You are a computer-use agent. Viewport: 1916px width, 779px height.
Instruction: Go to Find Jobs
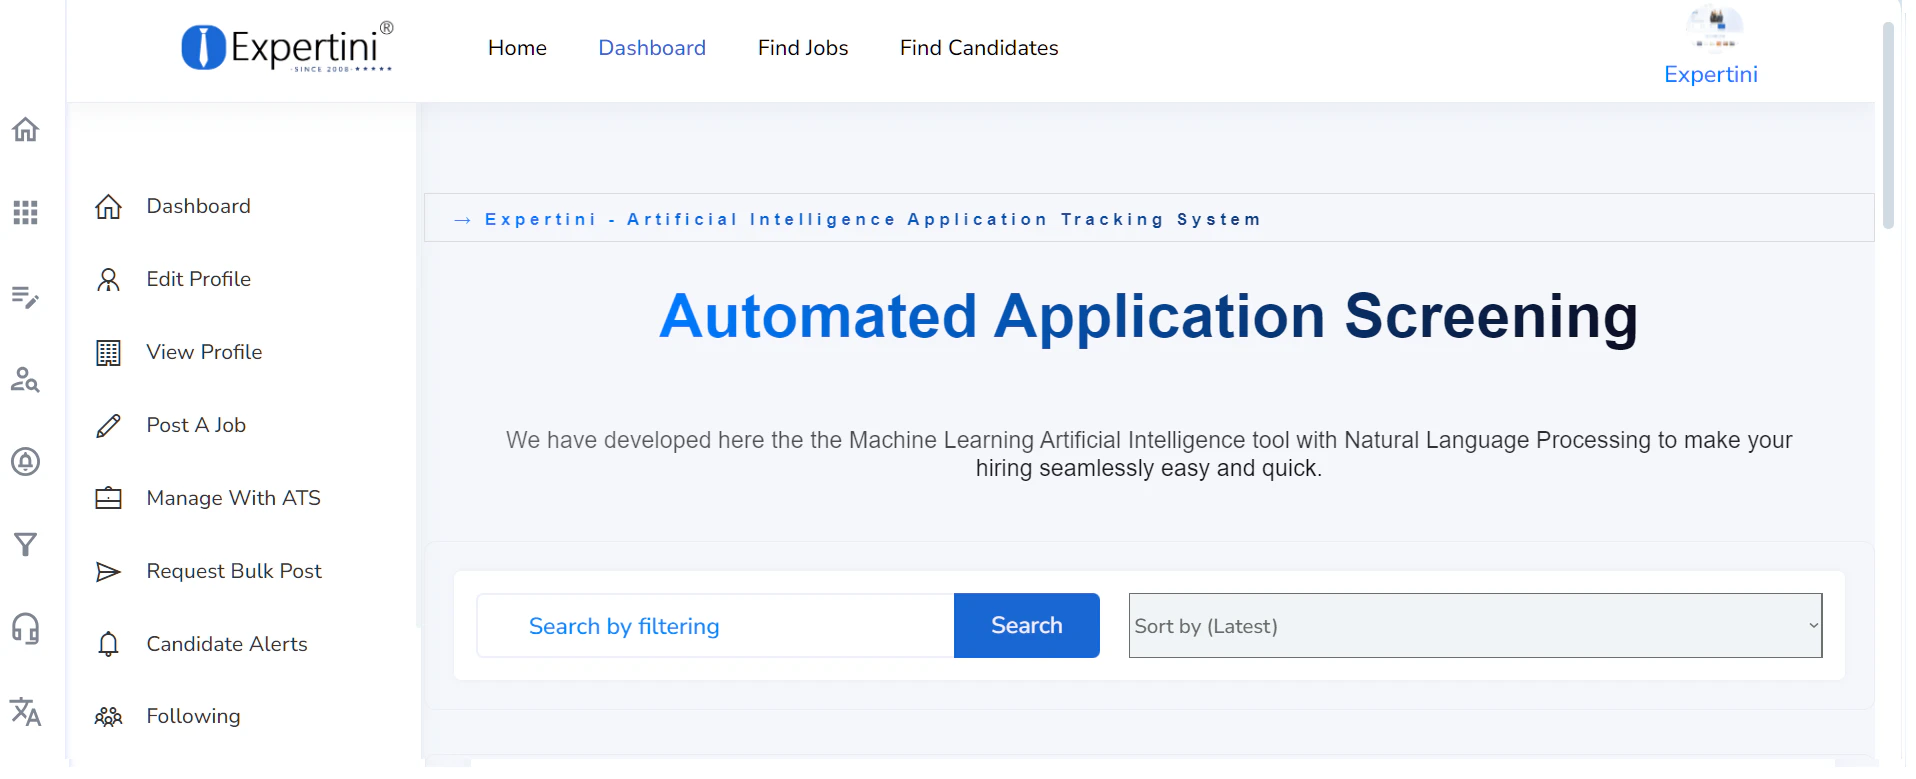click(803, 48)
